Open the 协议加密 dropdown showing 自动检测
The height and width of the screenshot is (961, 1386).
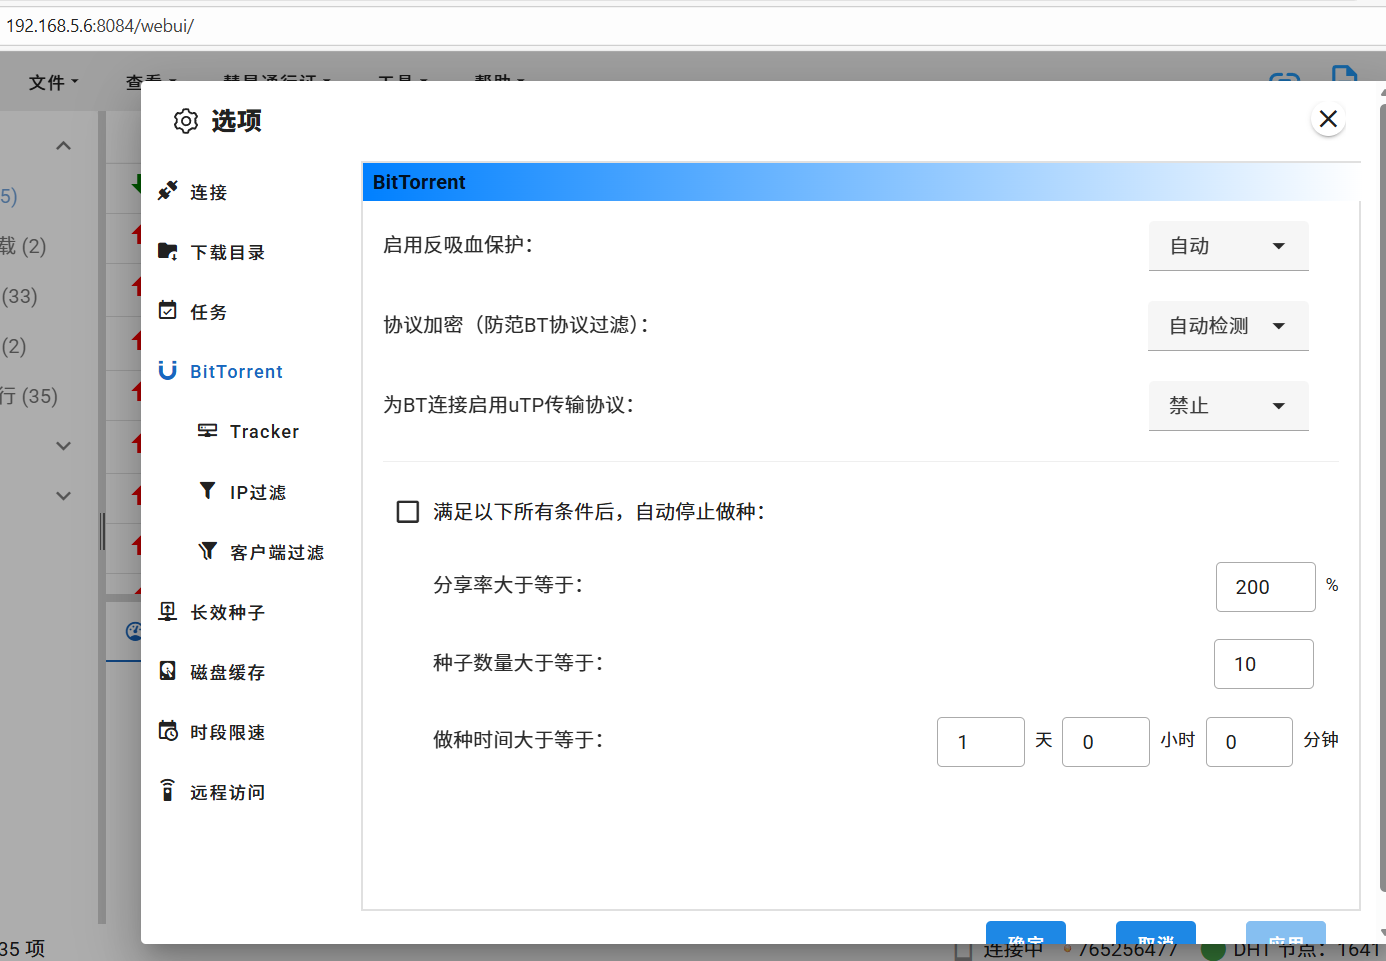[1228, 326]
